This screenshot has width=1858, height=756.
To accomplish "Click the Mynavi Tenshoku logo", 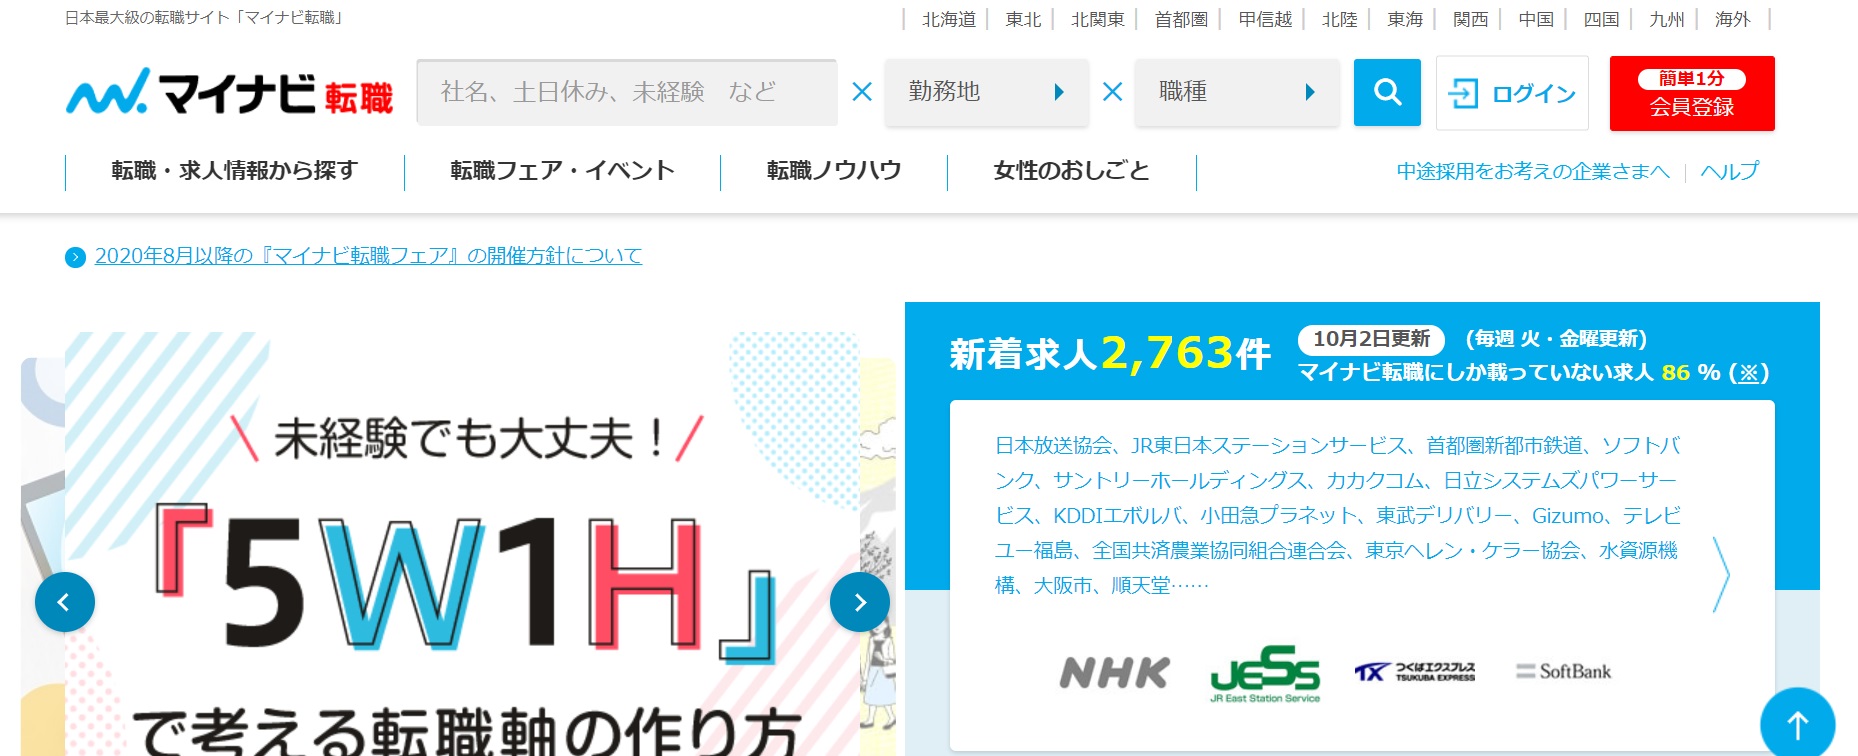I will click(230, 93).
